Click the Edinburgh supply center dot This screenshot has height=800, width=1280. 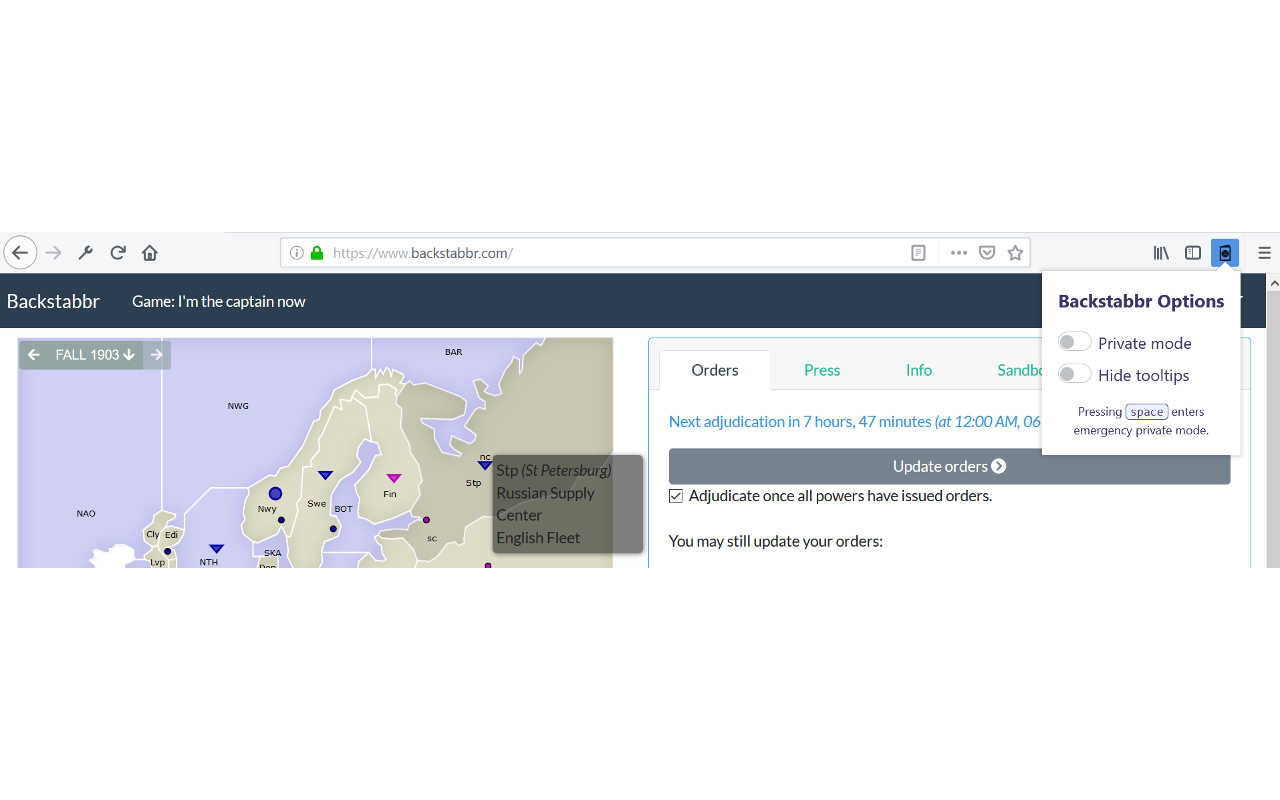(167, 551)
